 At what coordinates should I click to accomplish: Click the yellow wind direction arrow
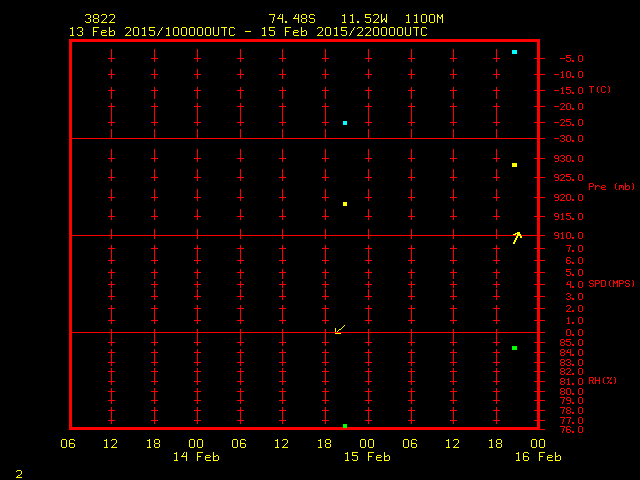click(x=517, y=237)
